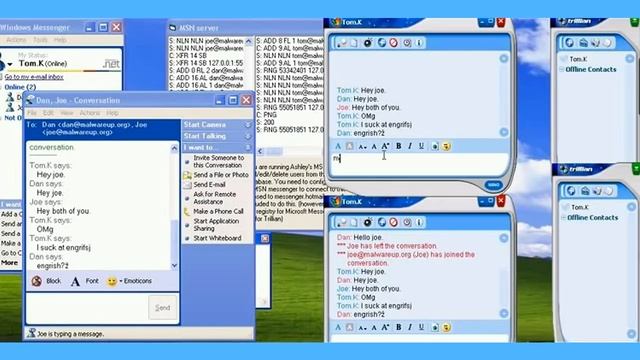Viewport: 640px width, 360px height.
Task: Toggle Bold in upper Trillian chat
Action: [398, 146]
